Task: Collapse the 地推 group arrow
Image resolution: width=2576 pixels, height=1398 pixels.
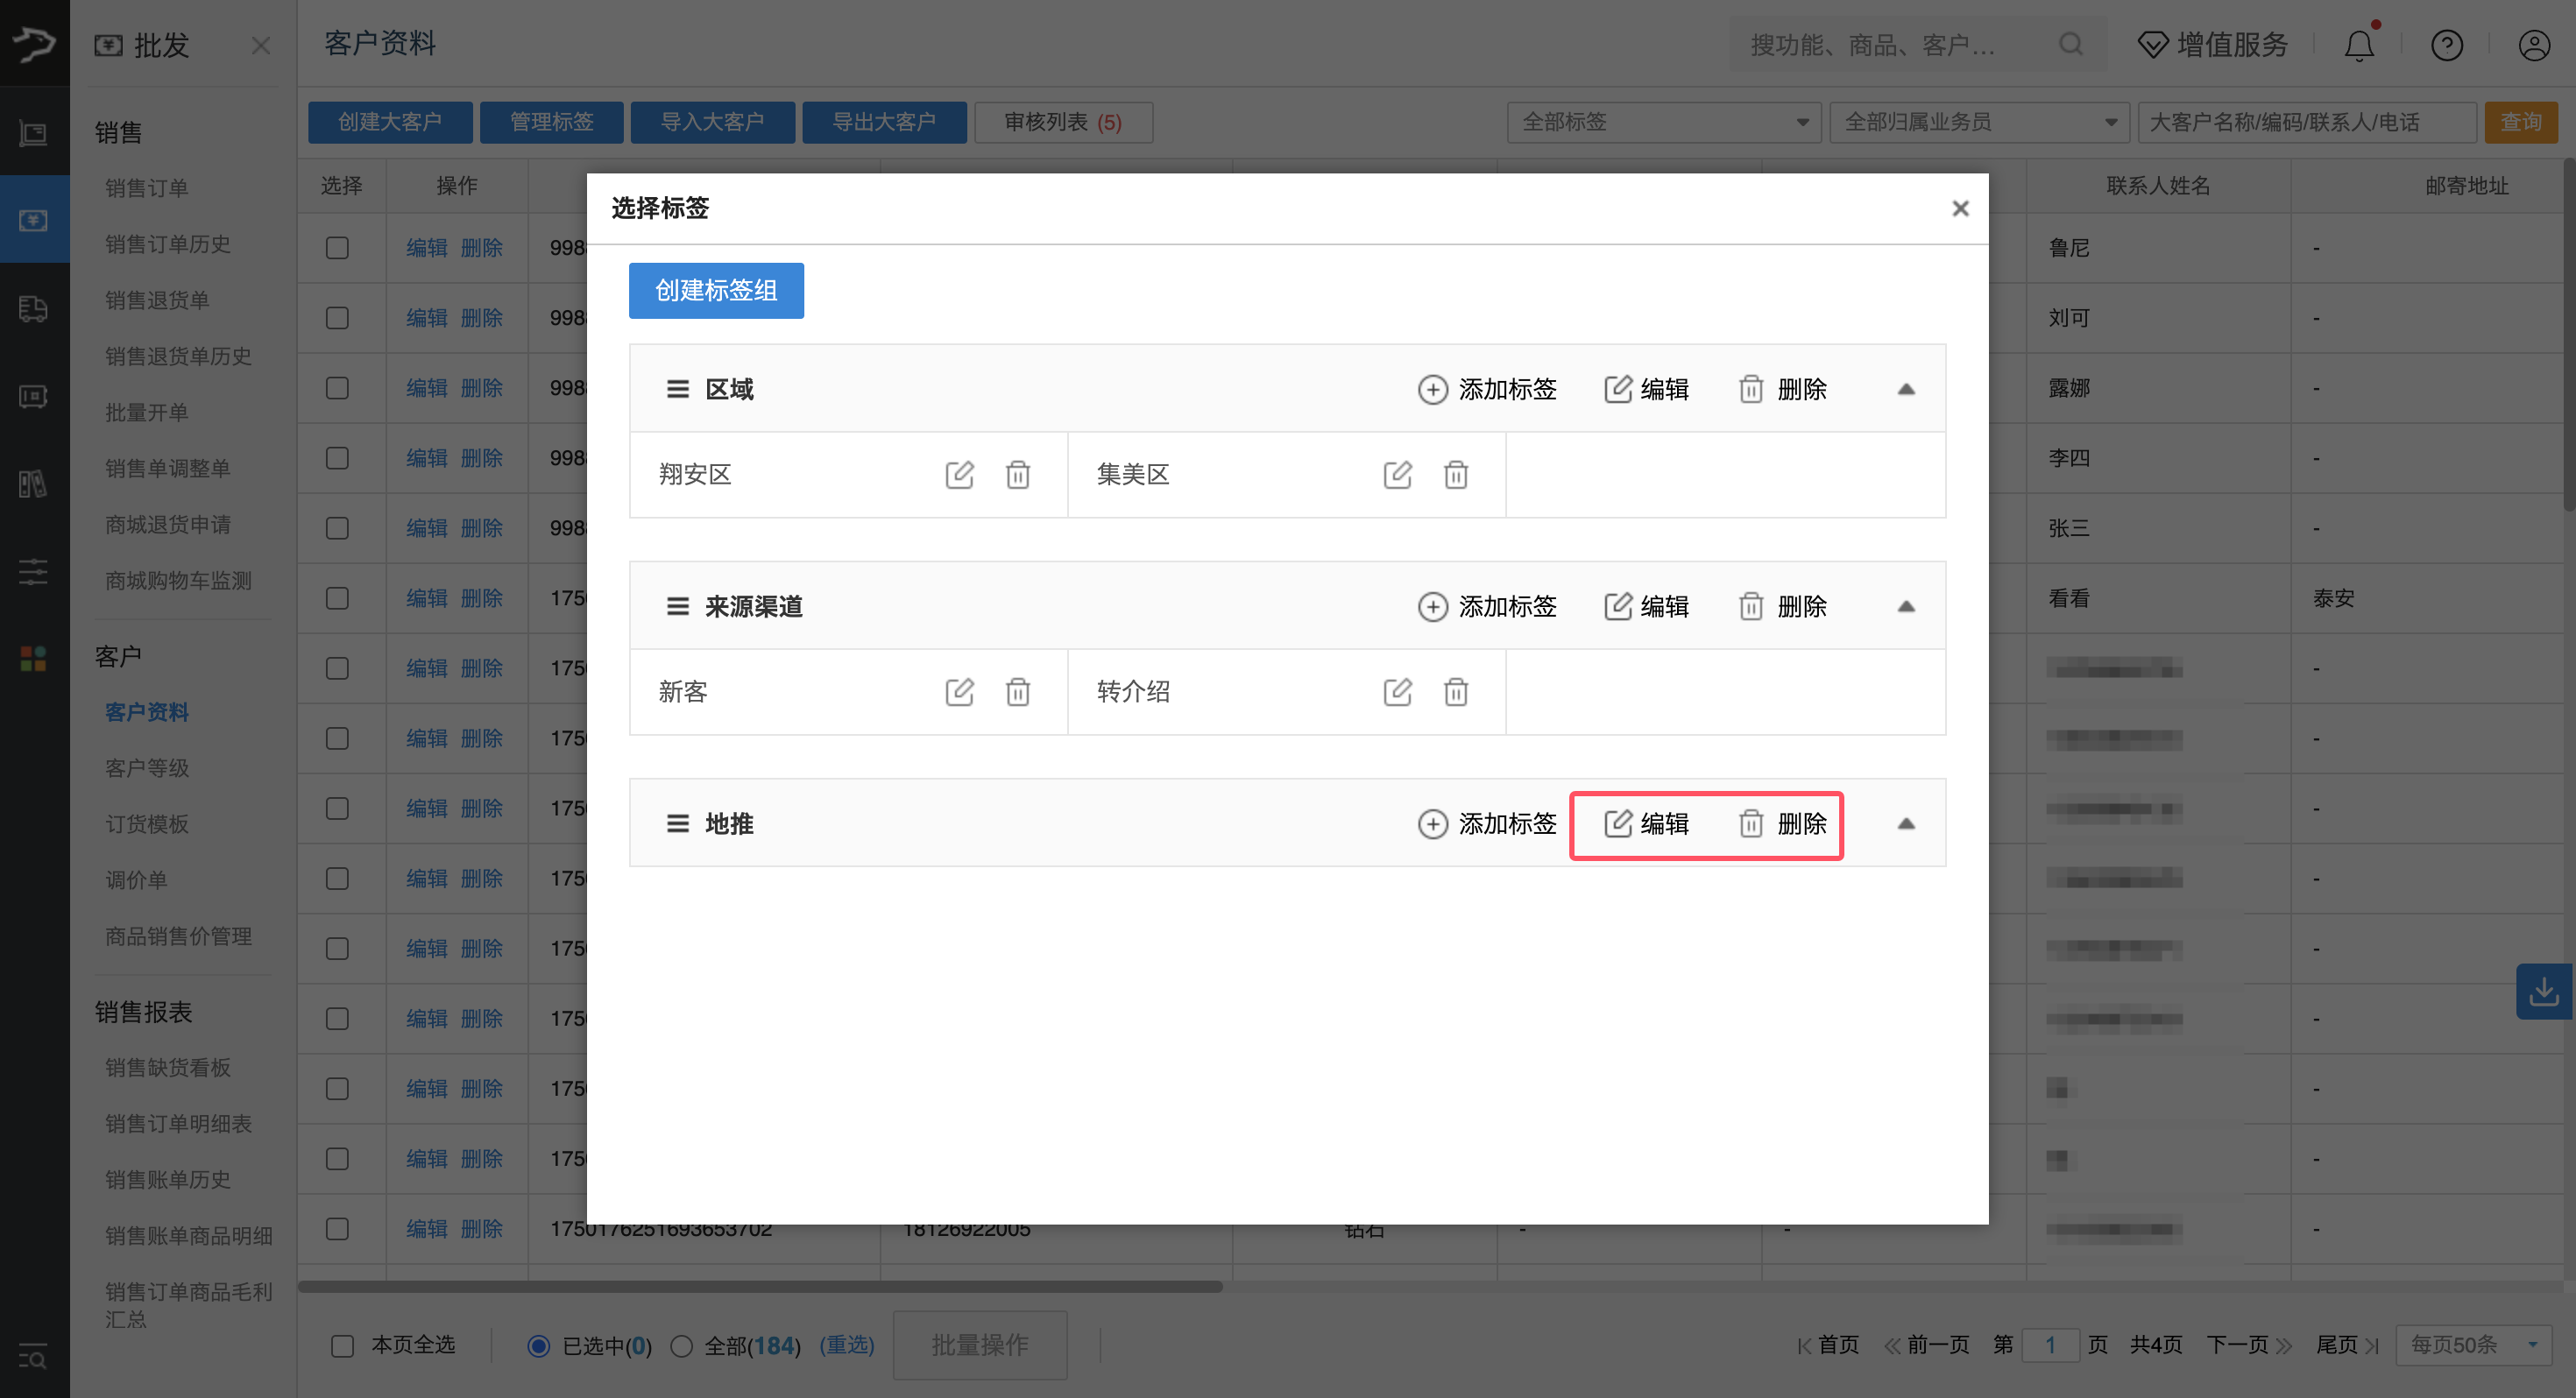Action: 1906,823
